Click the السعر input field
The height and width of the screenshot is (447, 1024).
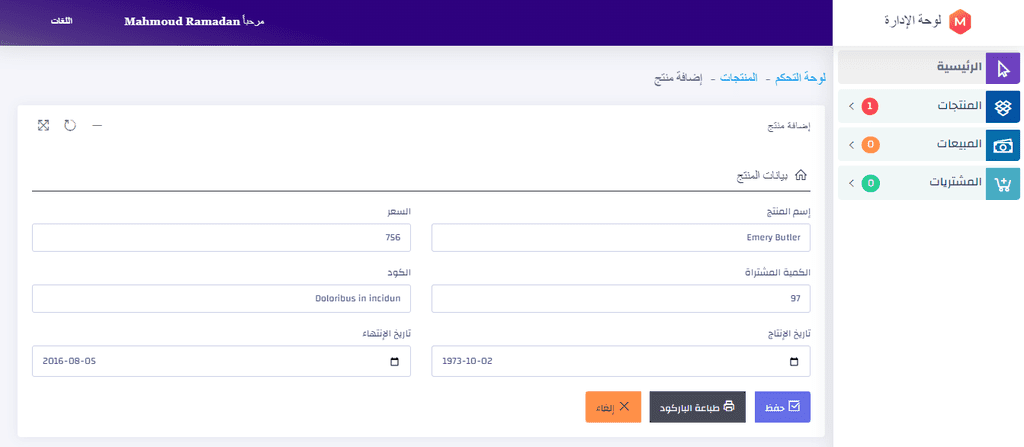tap(221, 238)
